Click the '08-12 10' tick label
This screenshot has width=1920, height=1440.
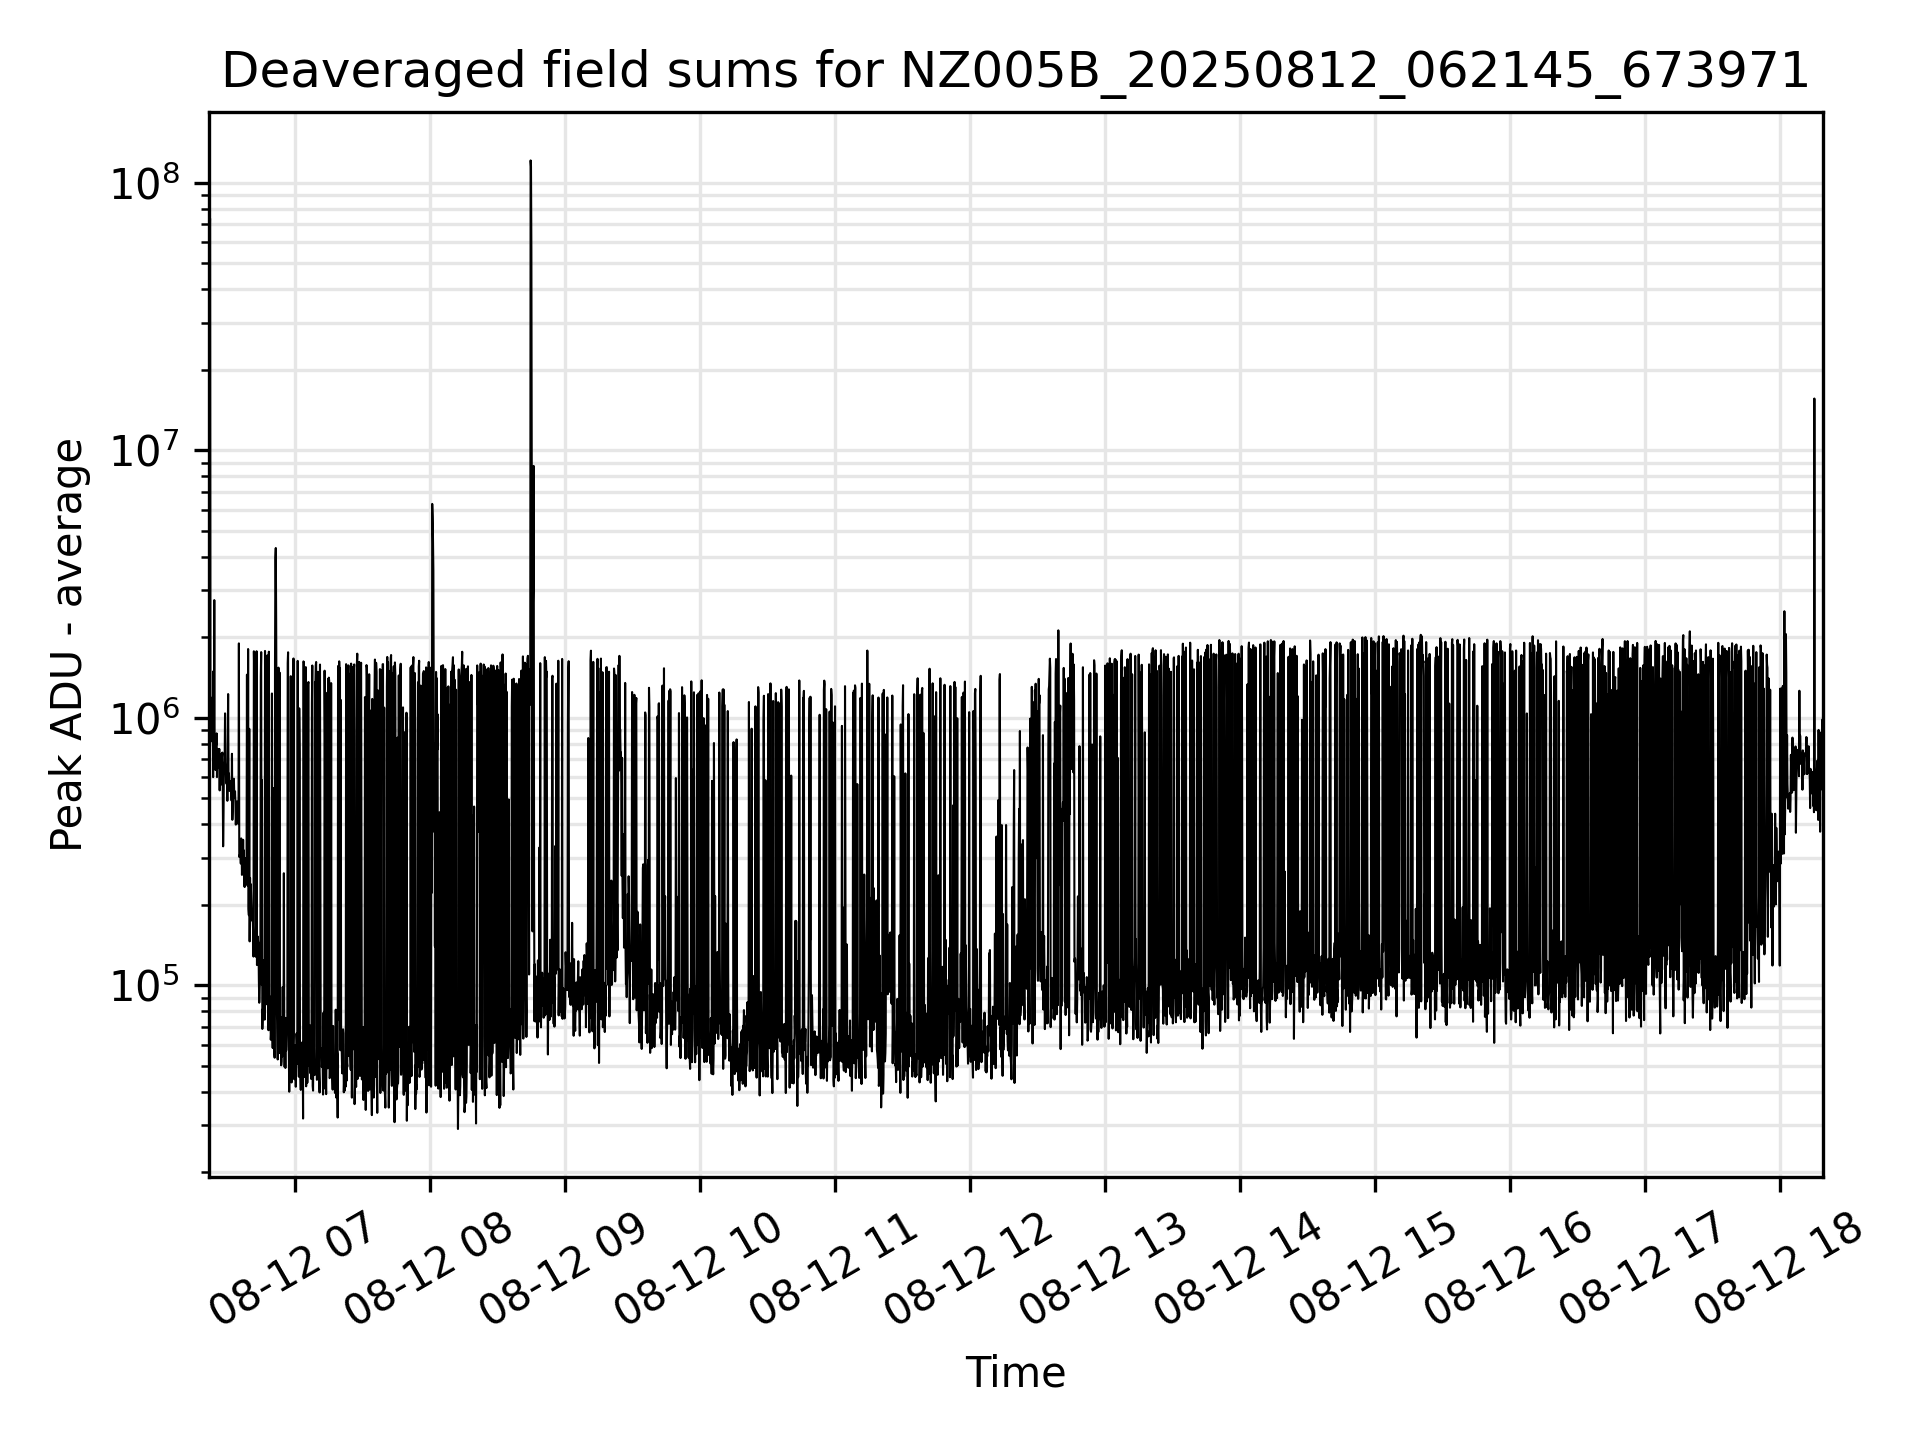(x=697, y=1267)
